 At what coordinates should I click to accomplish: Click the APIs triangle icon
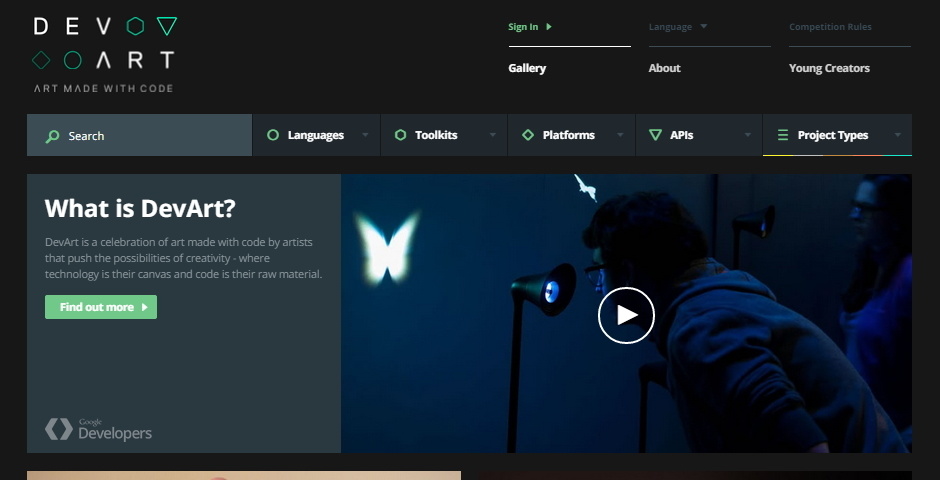click(656, 135)
